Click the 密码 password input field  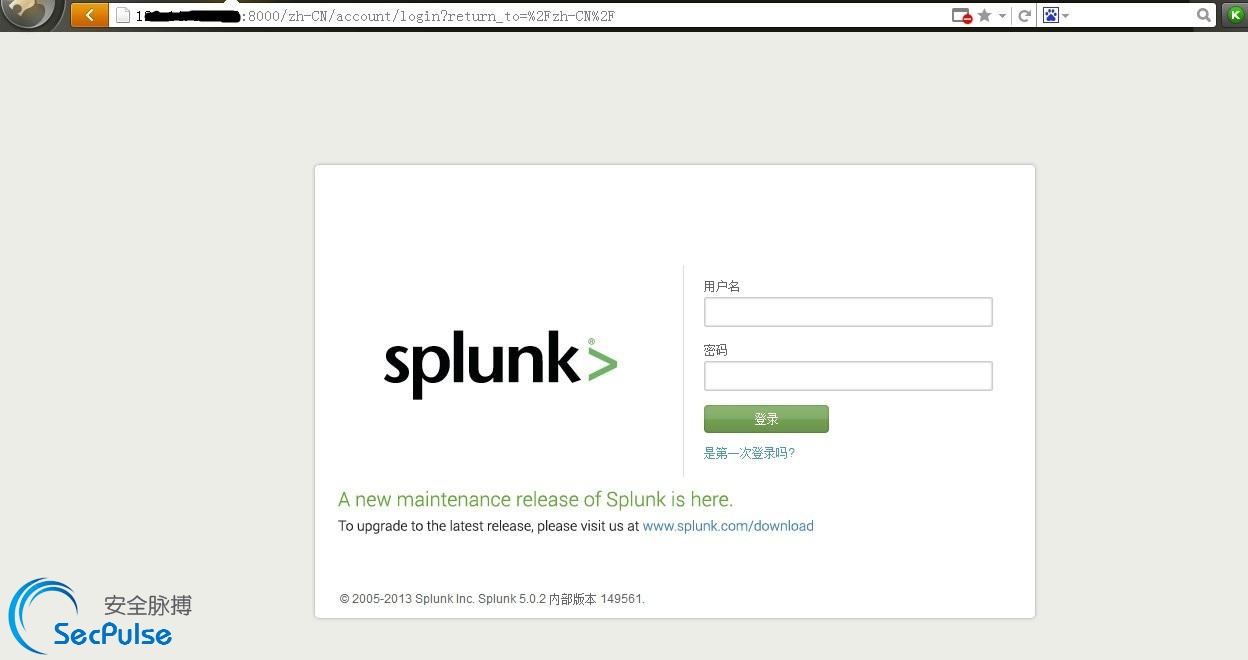click(x=848, y=376)
